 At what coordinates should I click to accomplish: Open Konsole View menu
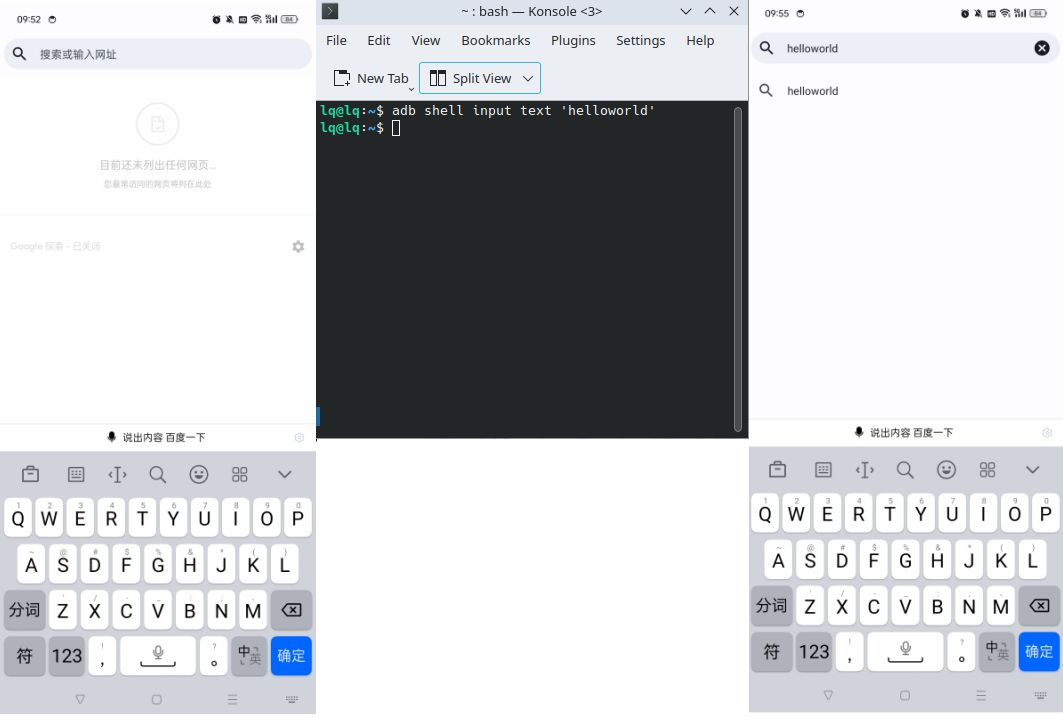tap(426, 41)
